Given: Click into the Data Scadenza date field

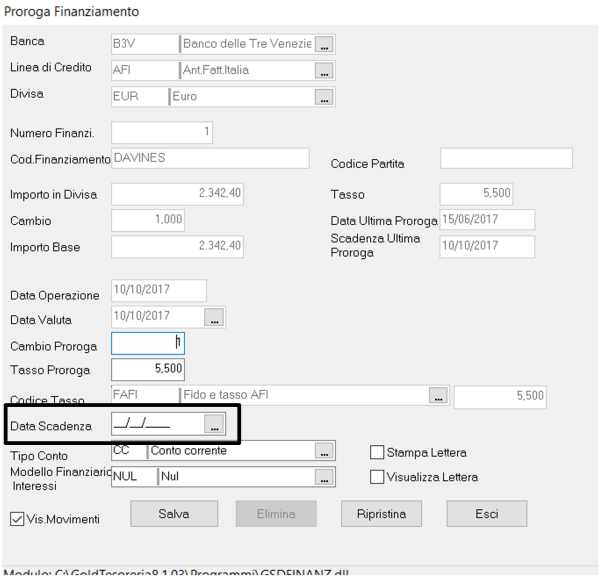Looking at the screenshot, I should [x=155, y=425].
